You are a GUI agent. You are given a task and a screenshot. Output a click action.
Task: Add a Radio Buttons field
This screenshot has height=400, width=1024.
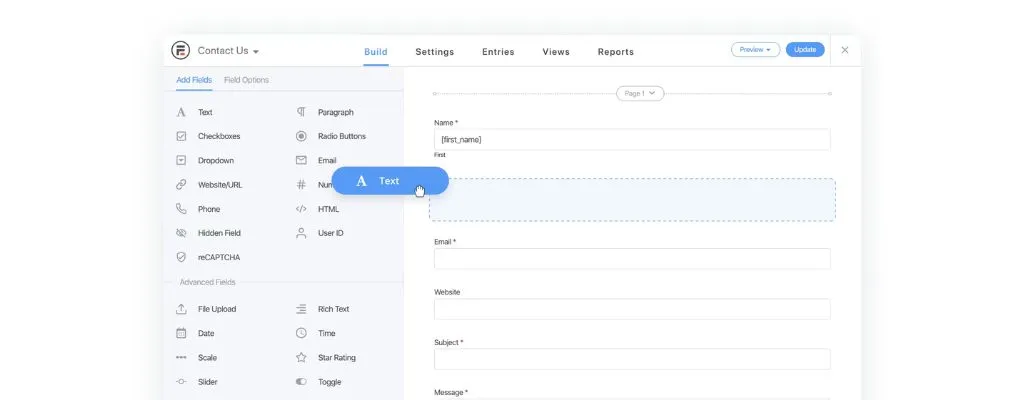click(330, 137)
